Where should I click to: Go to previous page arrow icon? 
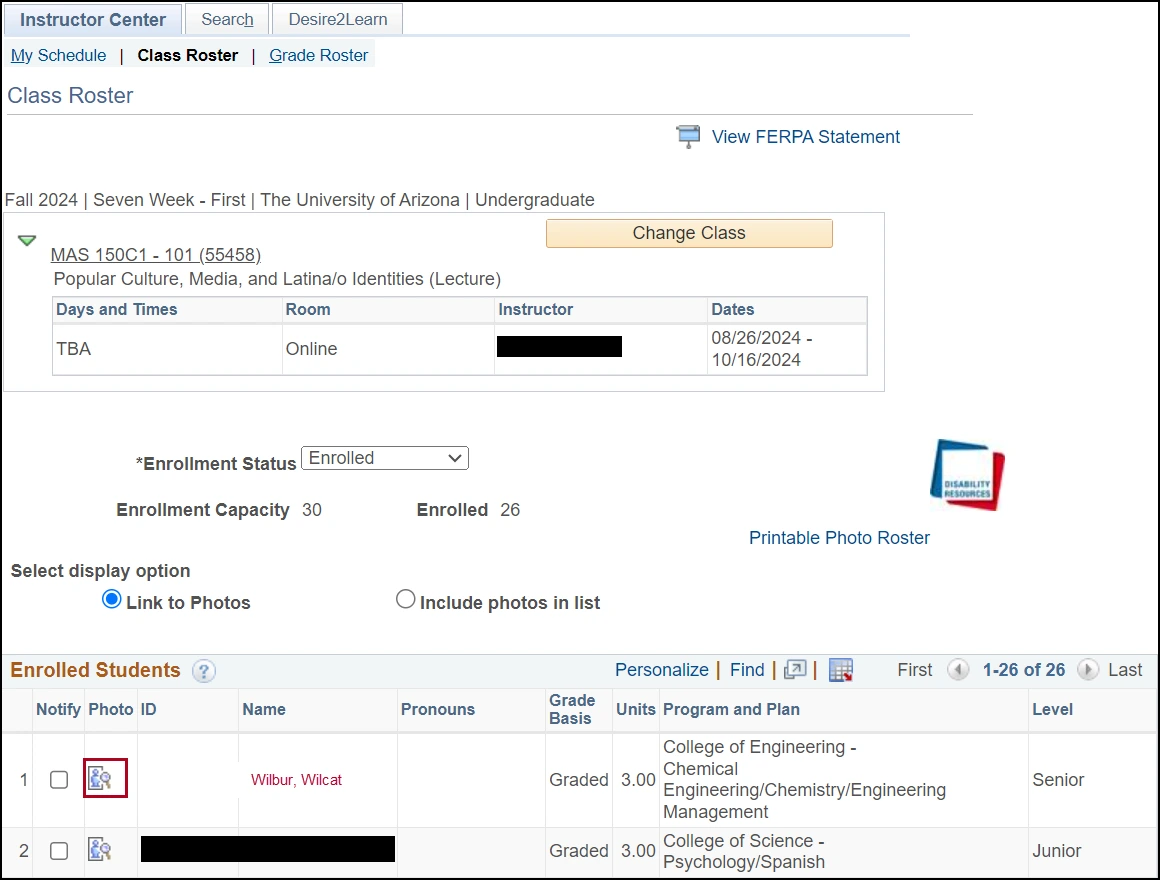958,670
